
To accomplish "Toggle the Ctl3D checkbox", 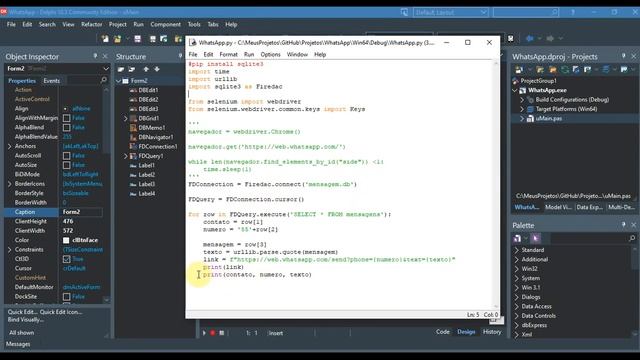I will pos(67,259).
